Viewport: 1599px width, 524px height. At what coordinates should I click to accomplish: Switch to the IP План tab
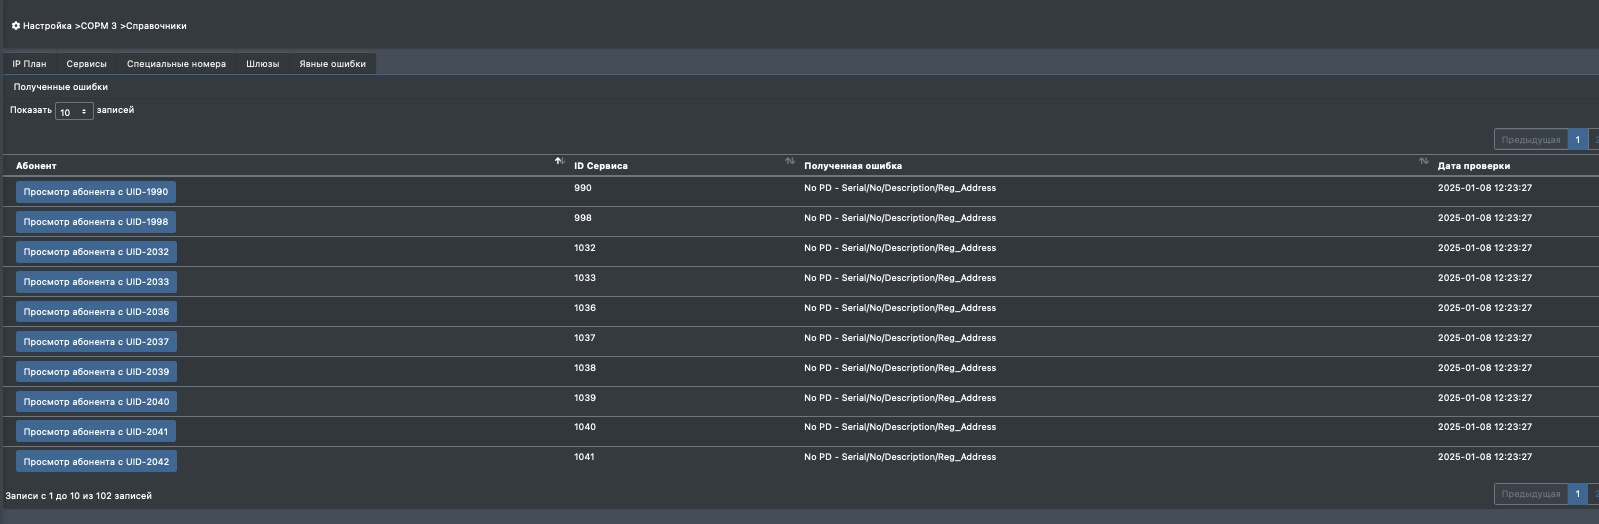[29, 64]
